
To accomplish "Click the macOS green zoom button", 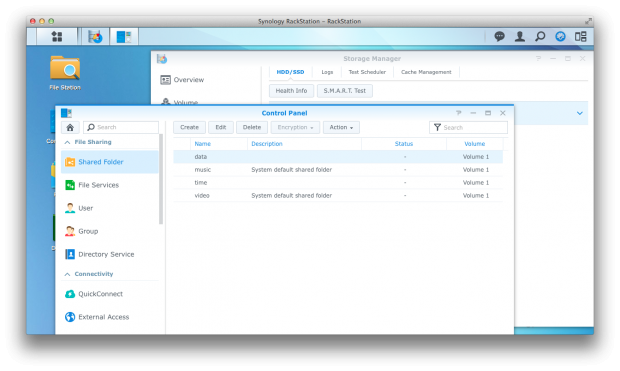I will pyautogui.click(x=51, y=21).
